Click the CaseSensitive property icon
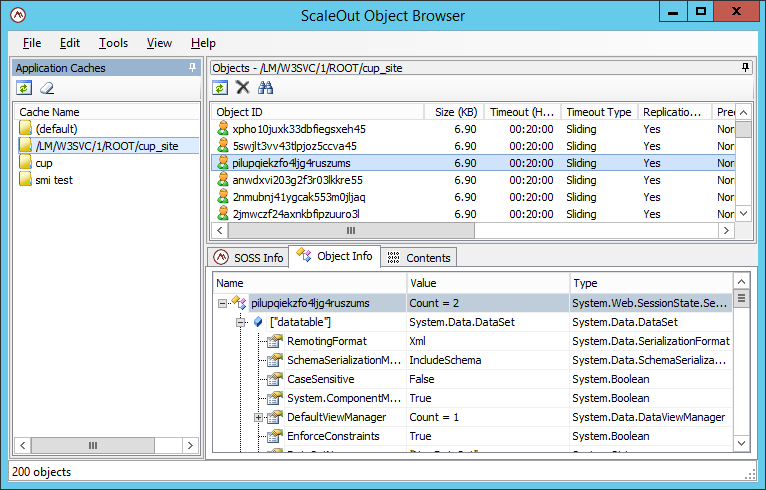 coord(275,379)
